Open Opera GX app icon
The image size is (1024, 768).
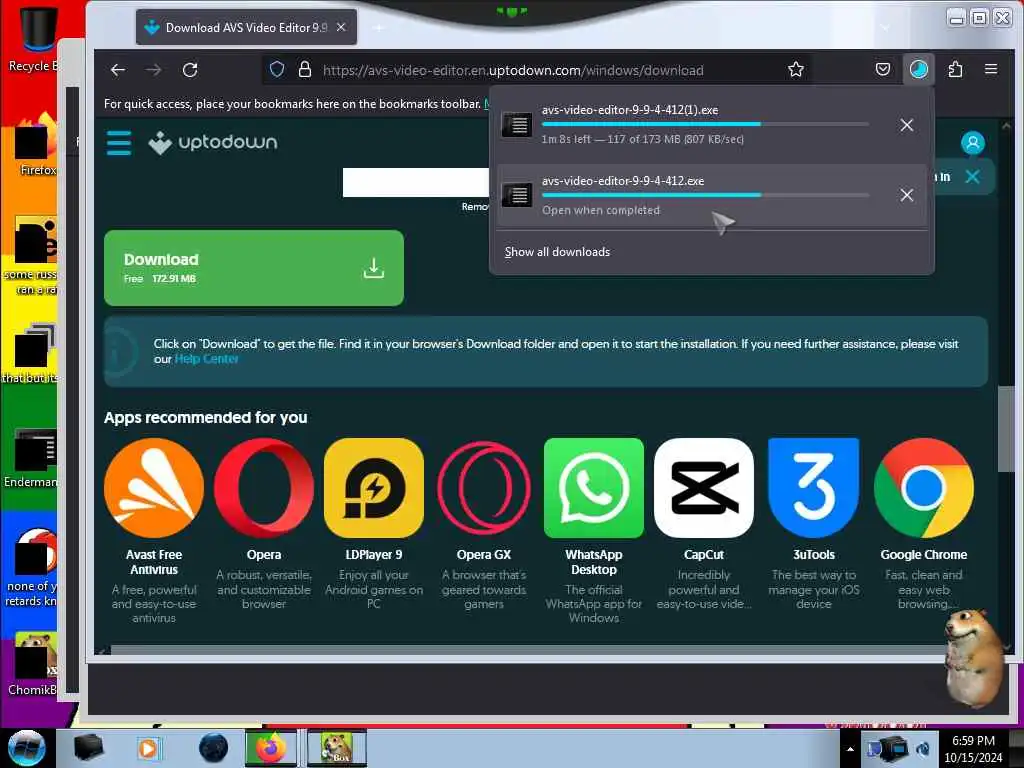[x=484, y=488]
